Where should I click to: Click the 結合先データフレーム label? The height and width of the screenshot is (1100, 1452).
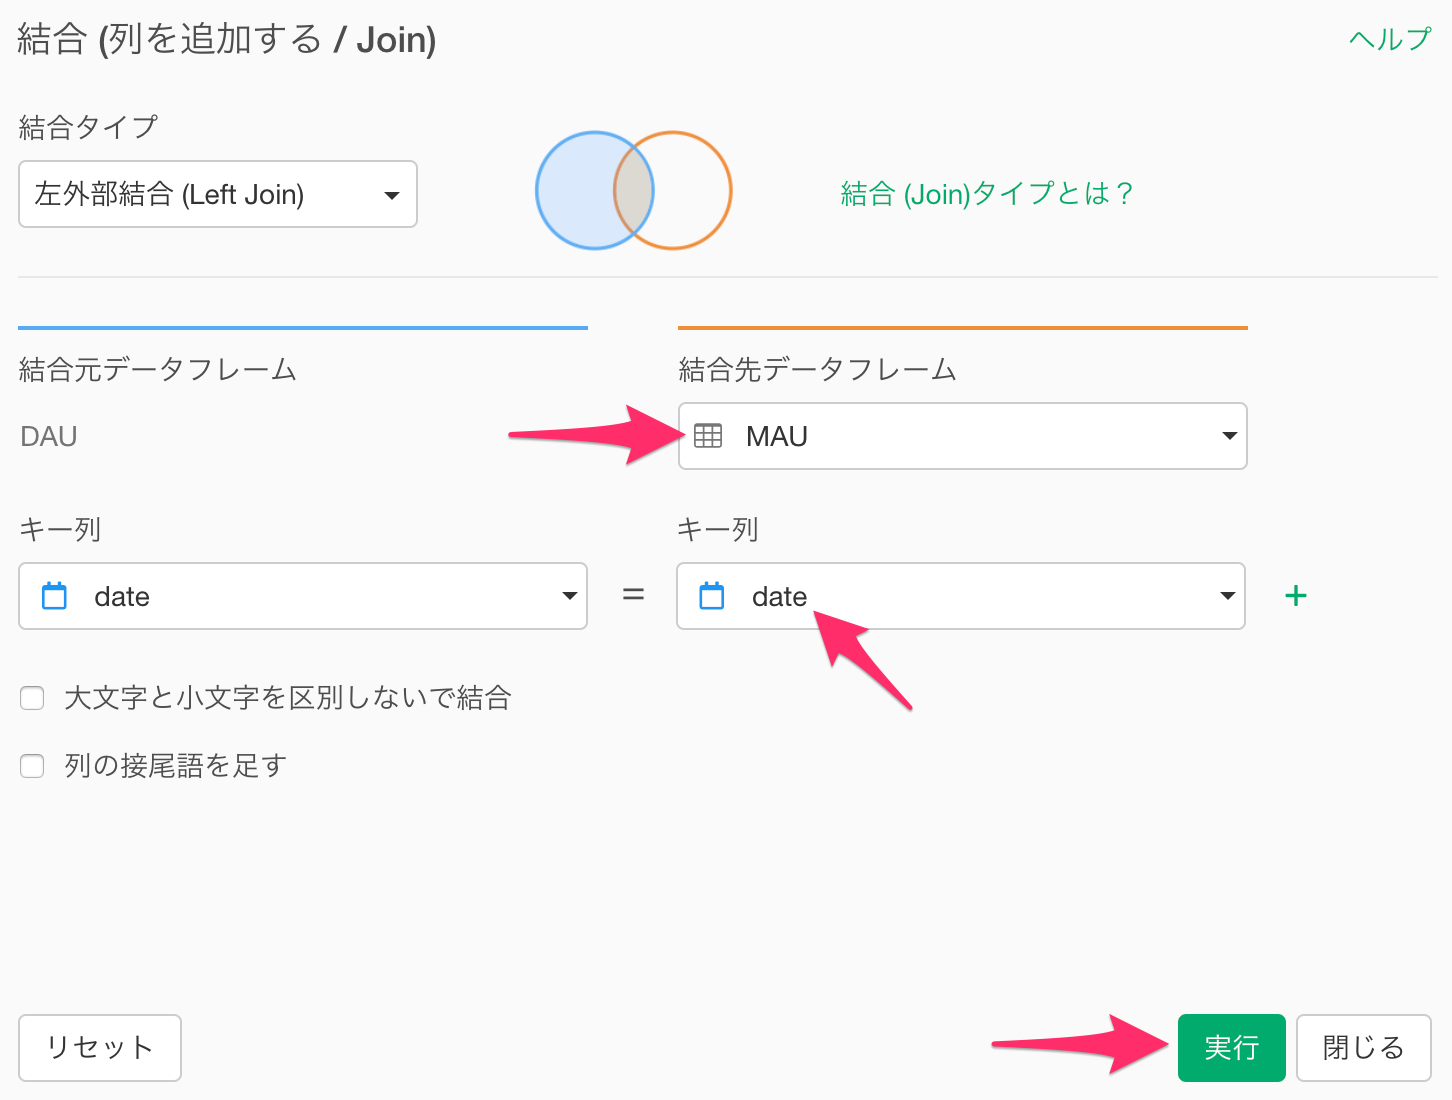pos(818,370)
